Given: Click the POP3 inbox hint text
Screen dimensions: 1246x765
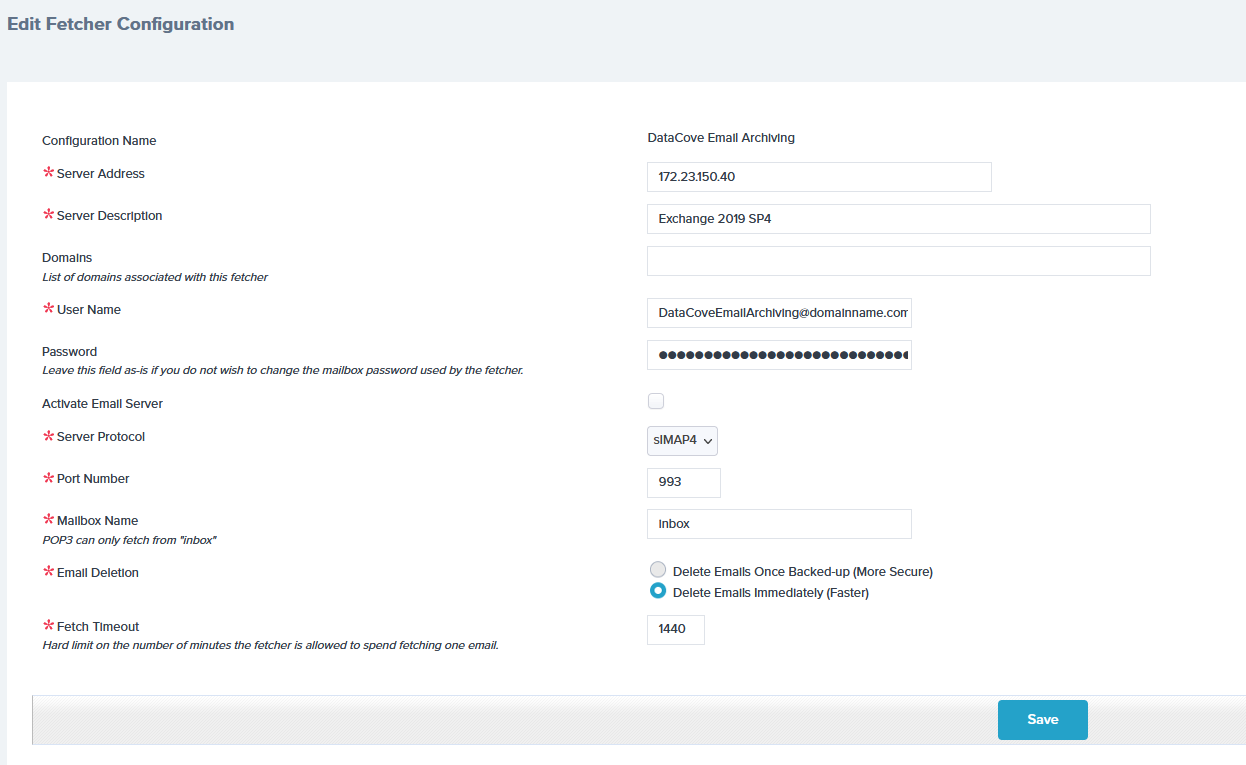Looking at the screenshot, I should [x=130, y=540].
